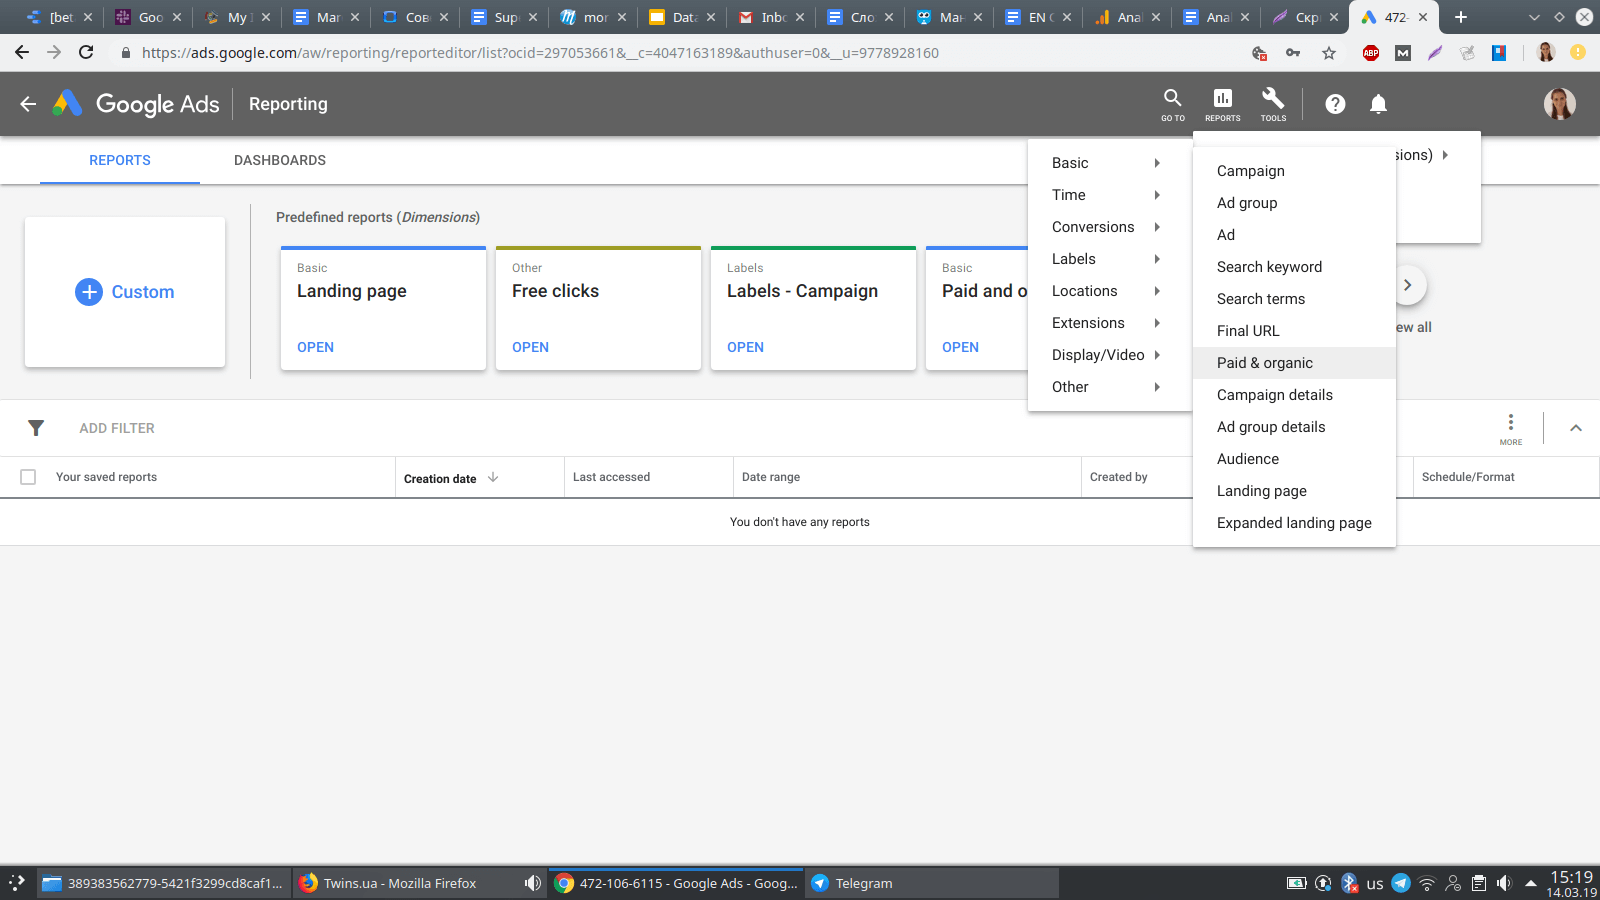1600x900 pixels.
Task: Bookmark this page with star icon
Action: tap(1329, 53)
